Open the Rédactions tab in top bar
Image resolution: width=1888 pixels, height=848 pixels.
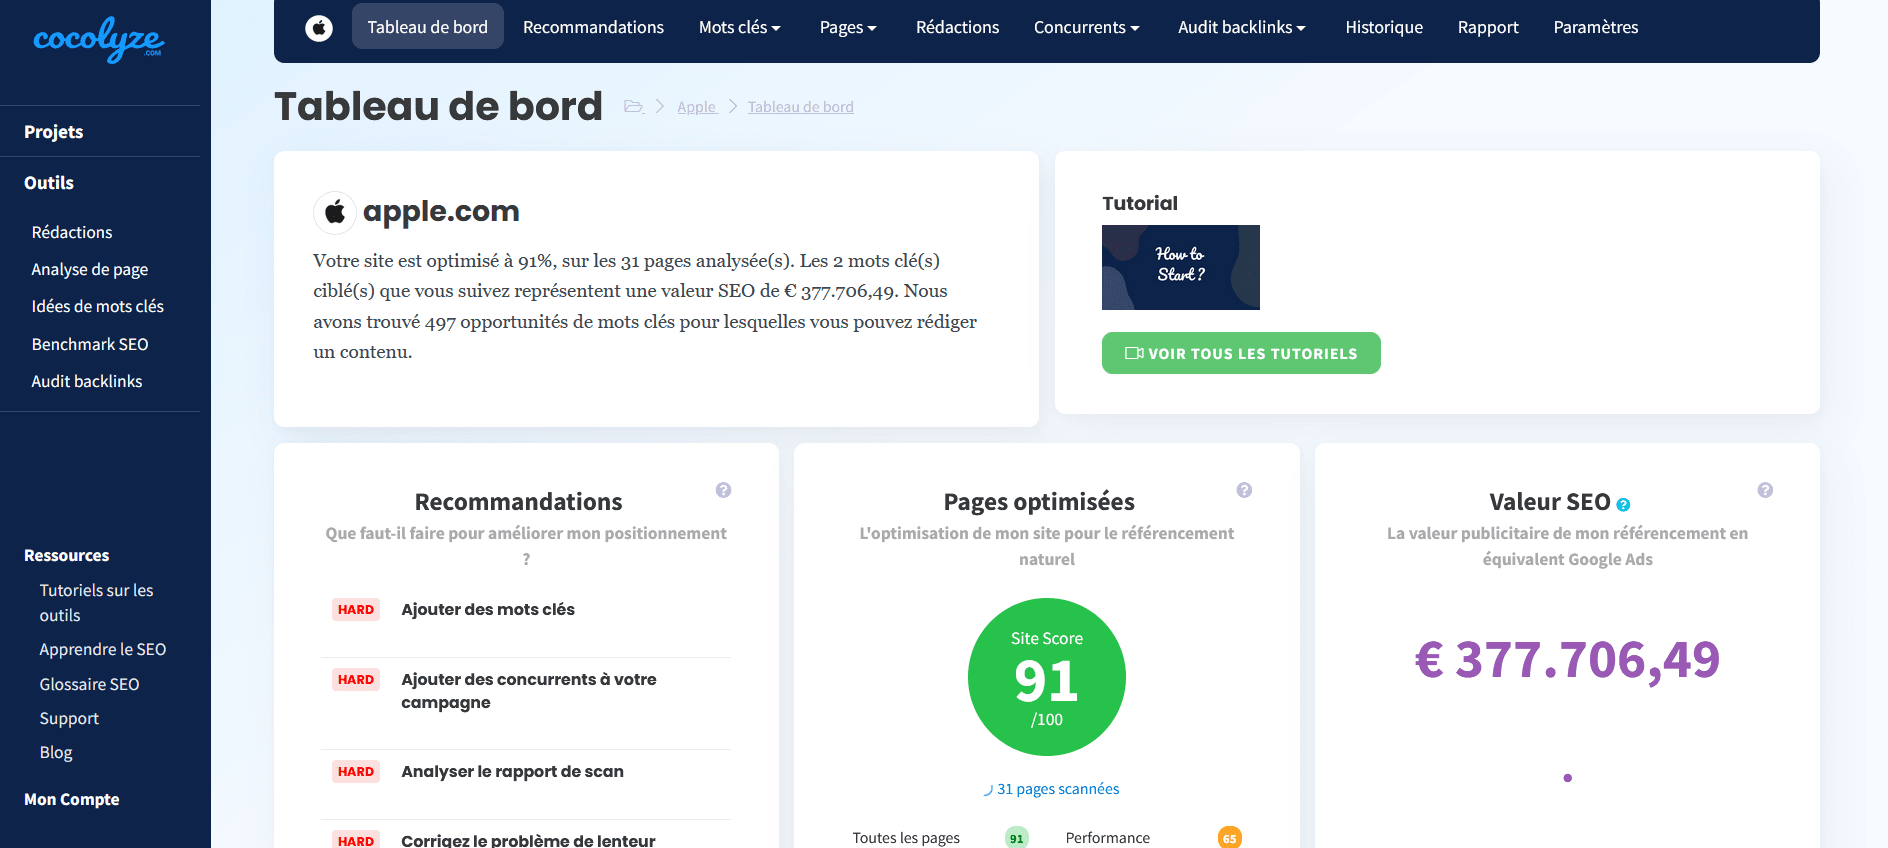pyautogui.click(x=957, y=27)
